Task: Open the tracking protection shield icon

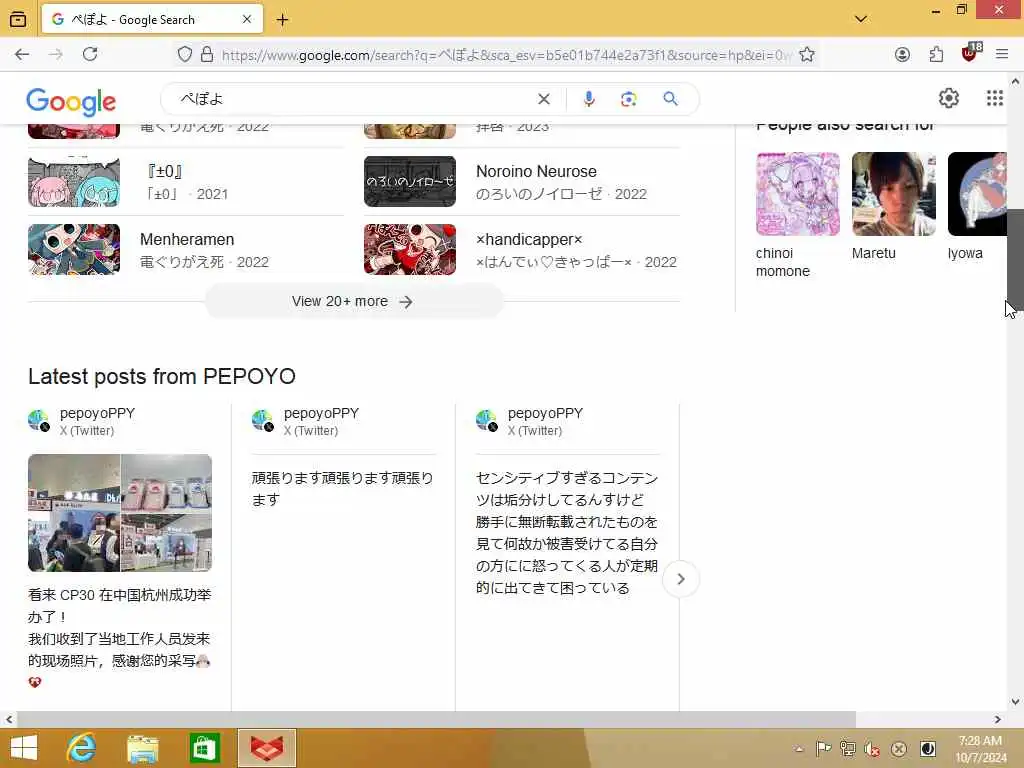Action: 185,54
